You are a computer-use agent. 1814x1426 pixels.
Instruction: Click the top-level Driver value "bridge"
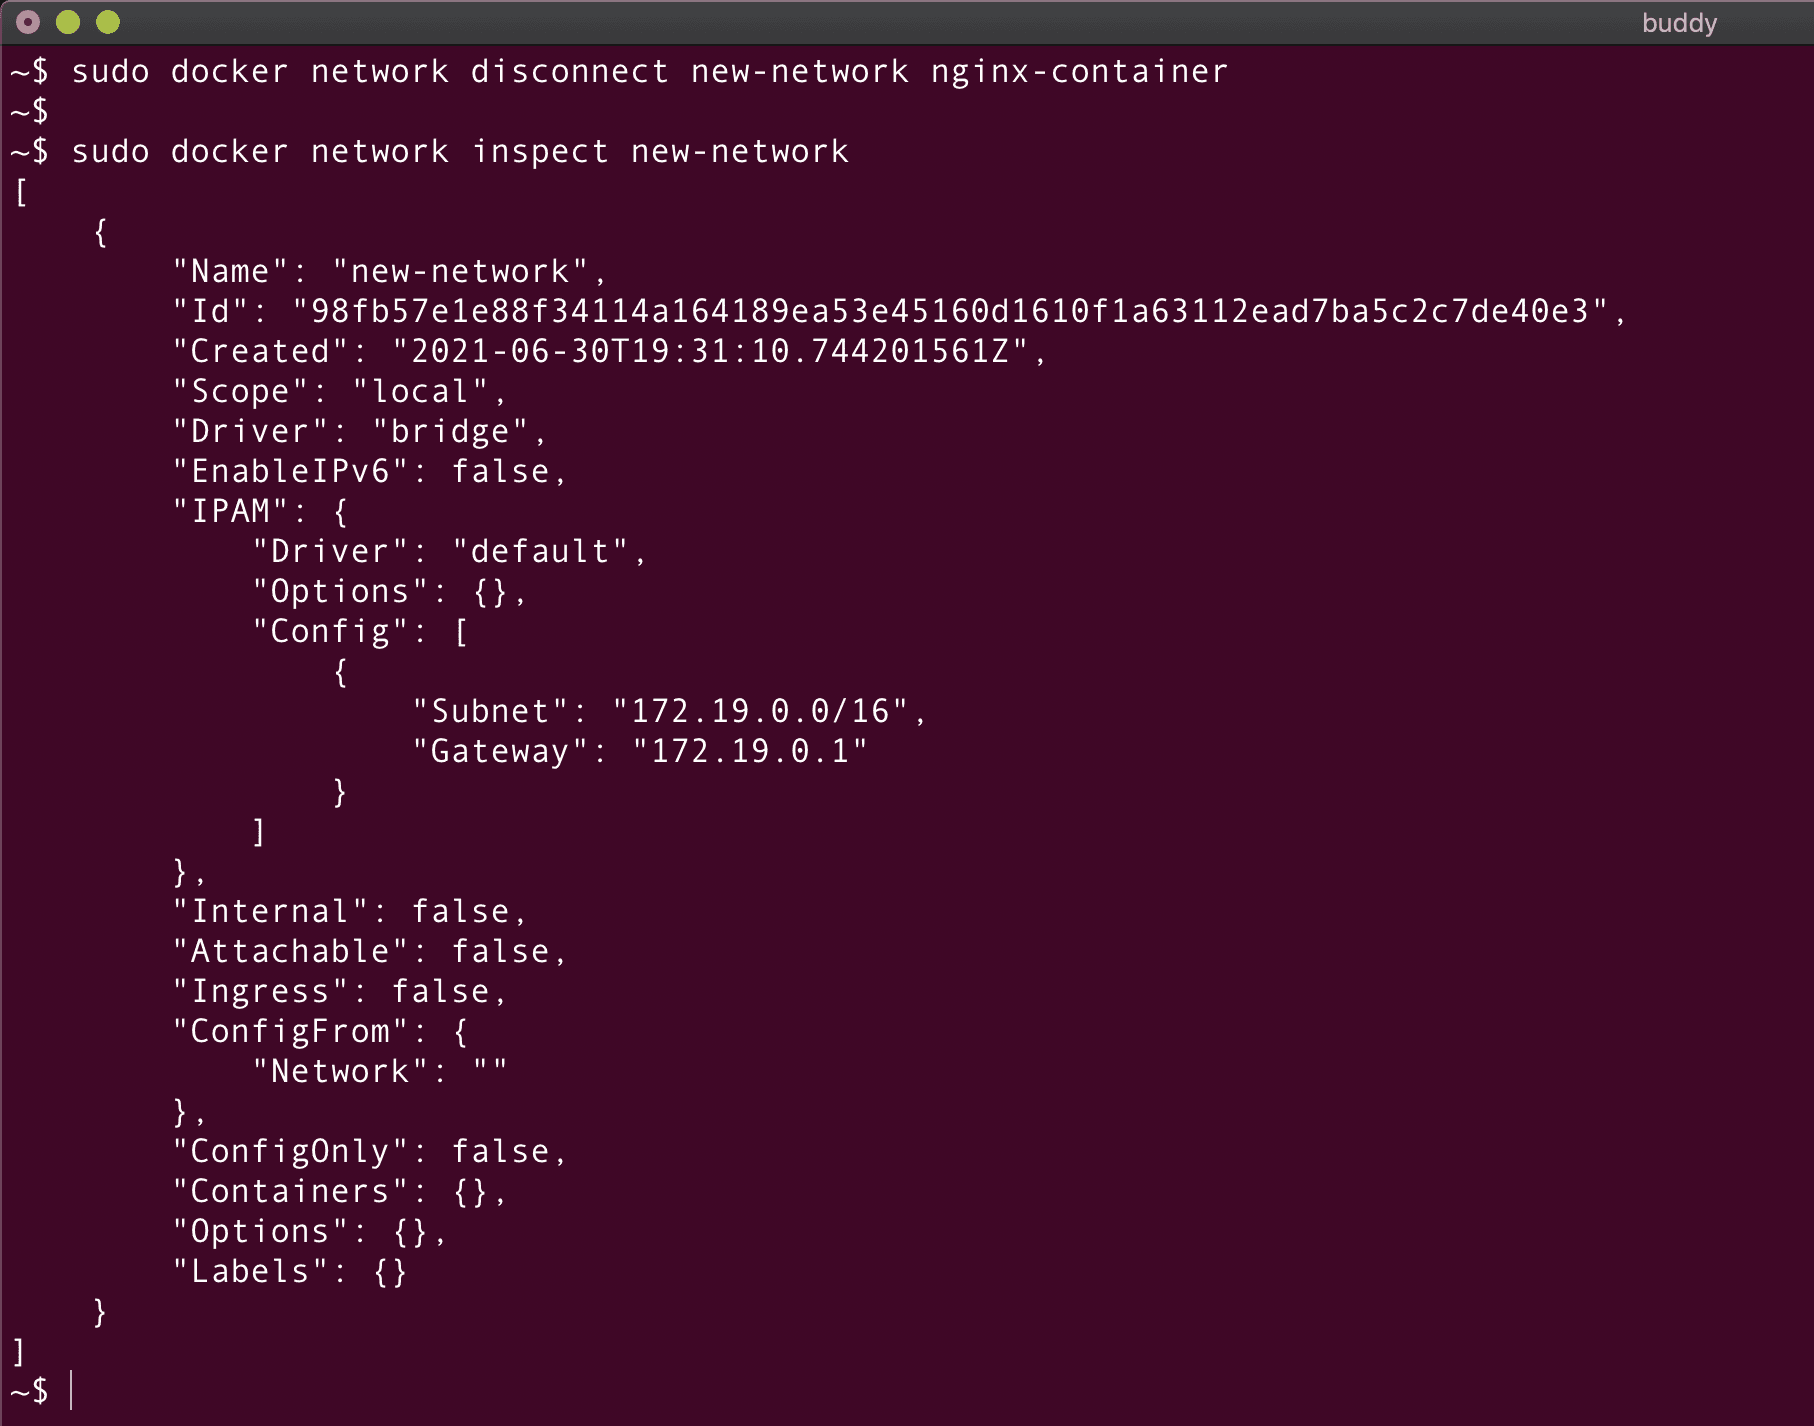(449, 431)
